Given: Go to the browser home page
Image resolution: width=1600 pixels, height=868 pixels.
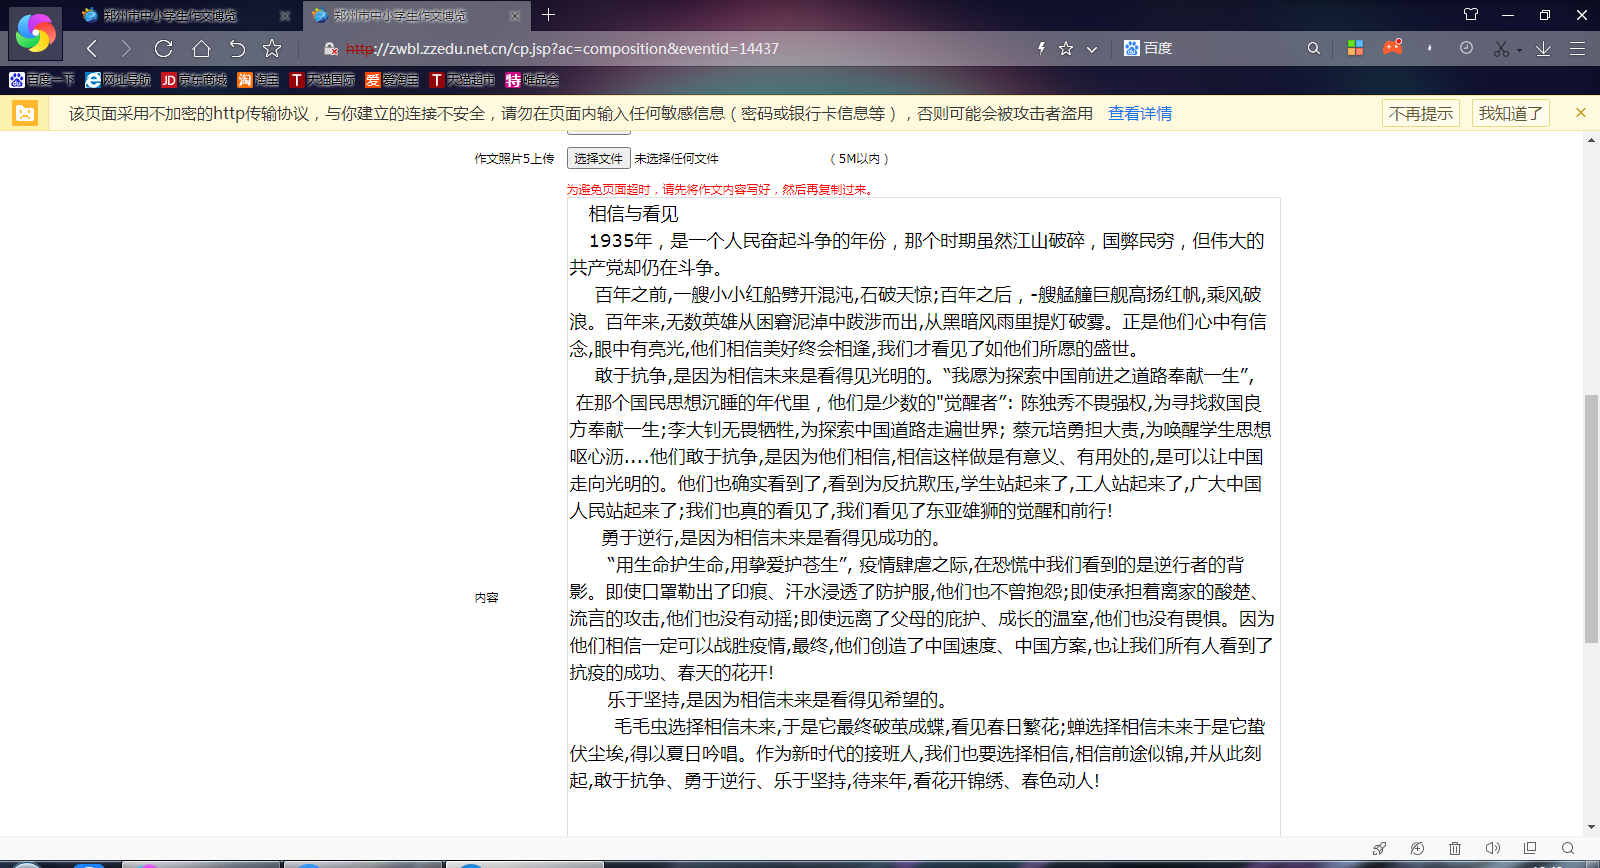Looking at the screenshot, I should coord(201,48).
